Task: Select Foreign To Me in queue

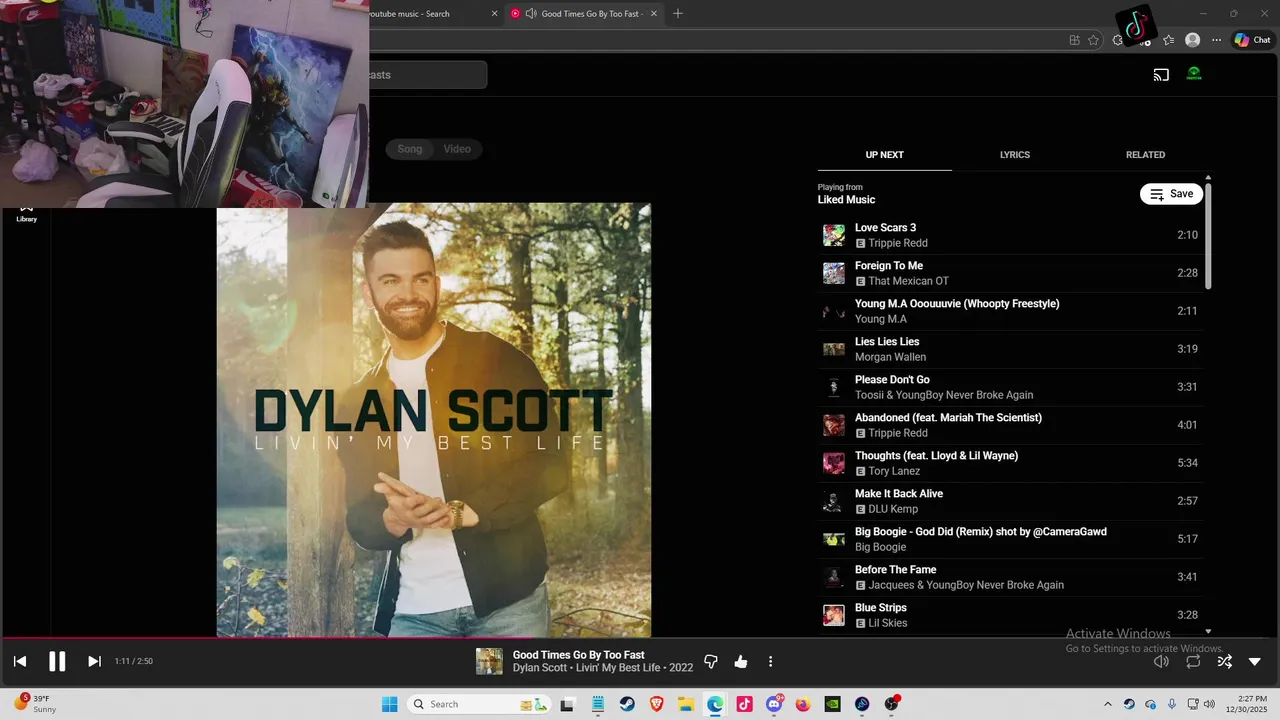Action: click(x=1010, y=273)
